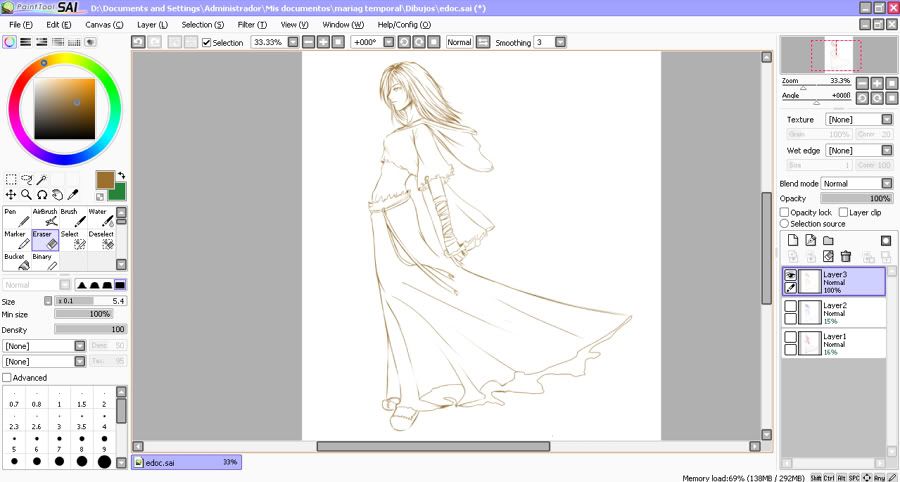Create a new linework layer

(810, 240)
